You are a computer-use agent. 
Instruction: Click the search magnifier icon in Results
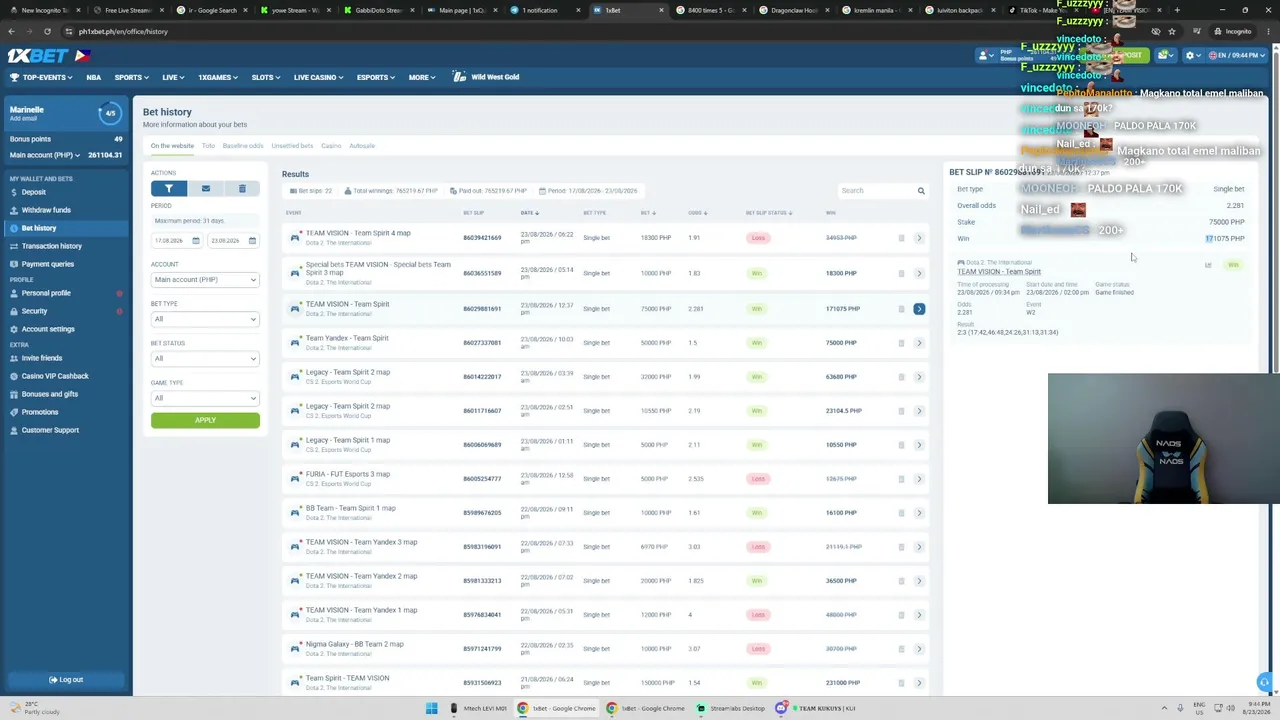[x=921, y=191]
